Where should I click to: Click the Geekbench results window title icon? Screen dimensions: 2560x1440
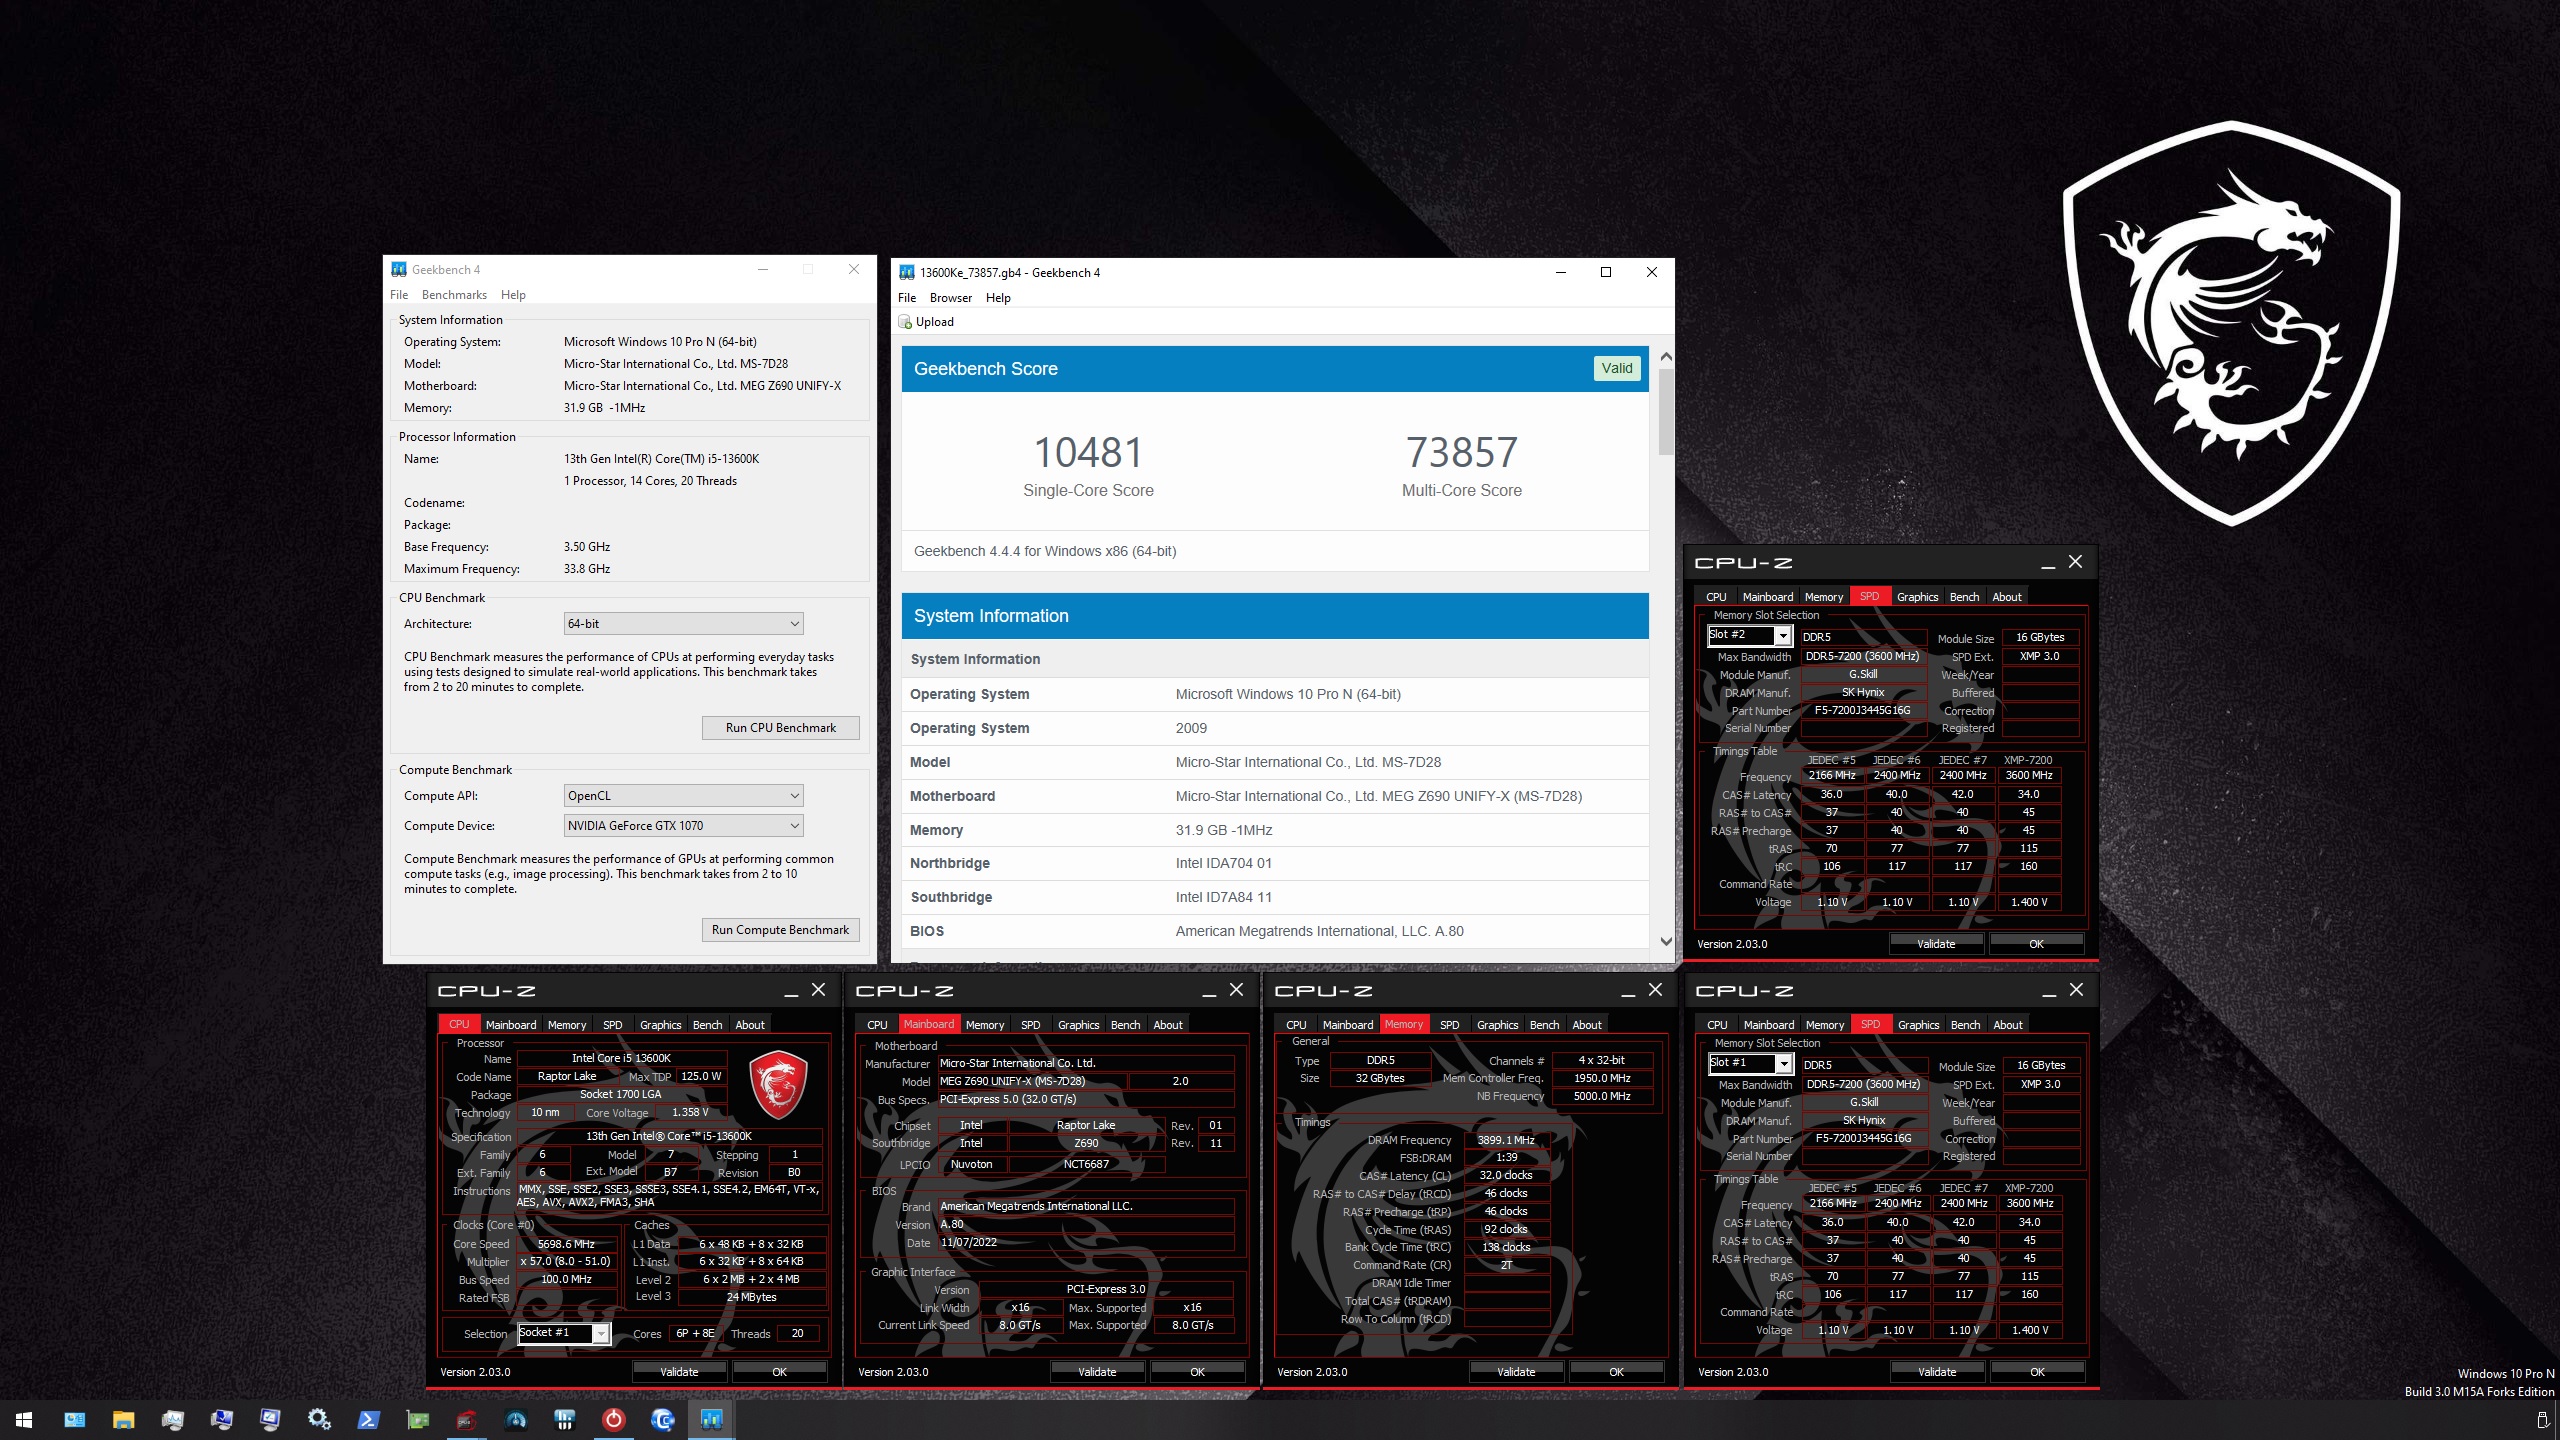coord(907,272)
